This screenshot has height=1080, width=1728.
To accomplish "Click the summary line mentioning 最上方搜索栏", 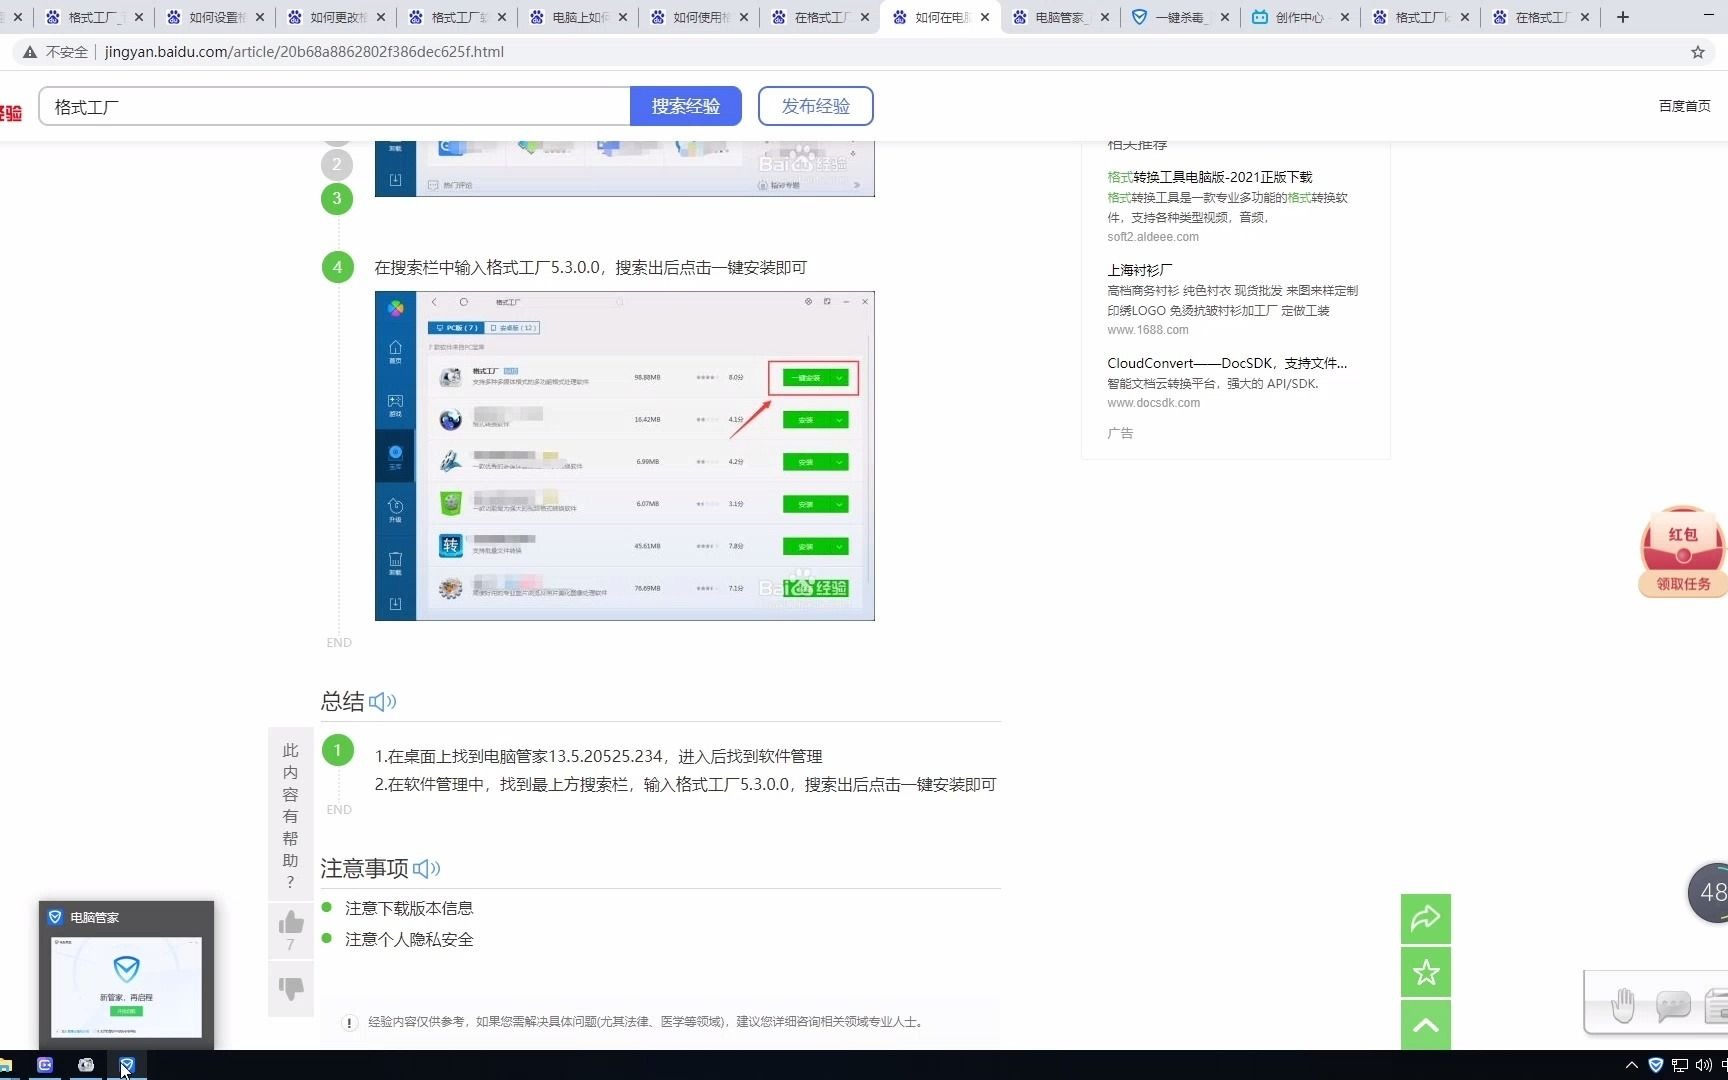I will [x=685, y=785].
